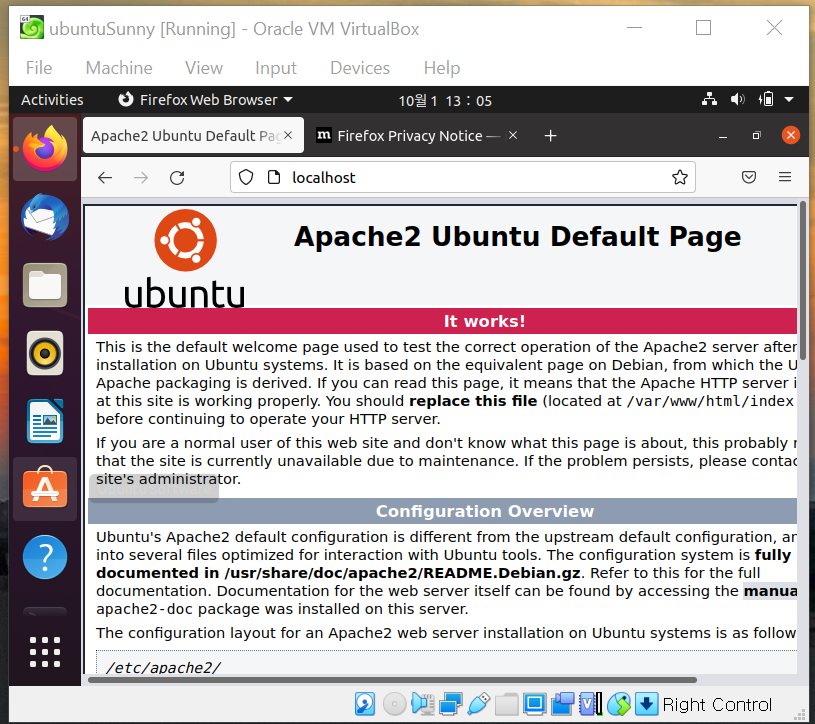Open LibreOffice Writer from the dock
Image resolution: width=815 pixels, height=724 pixels.
(x=45, y=421)
